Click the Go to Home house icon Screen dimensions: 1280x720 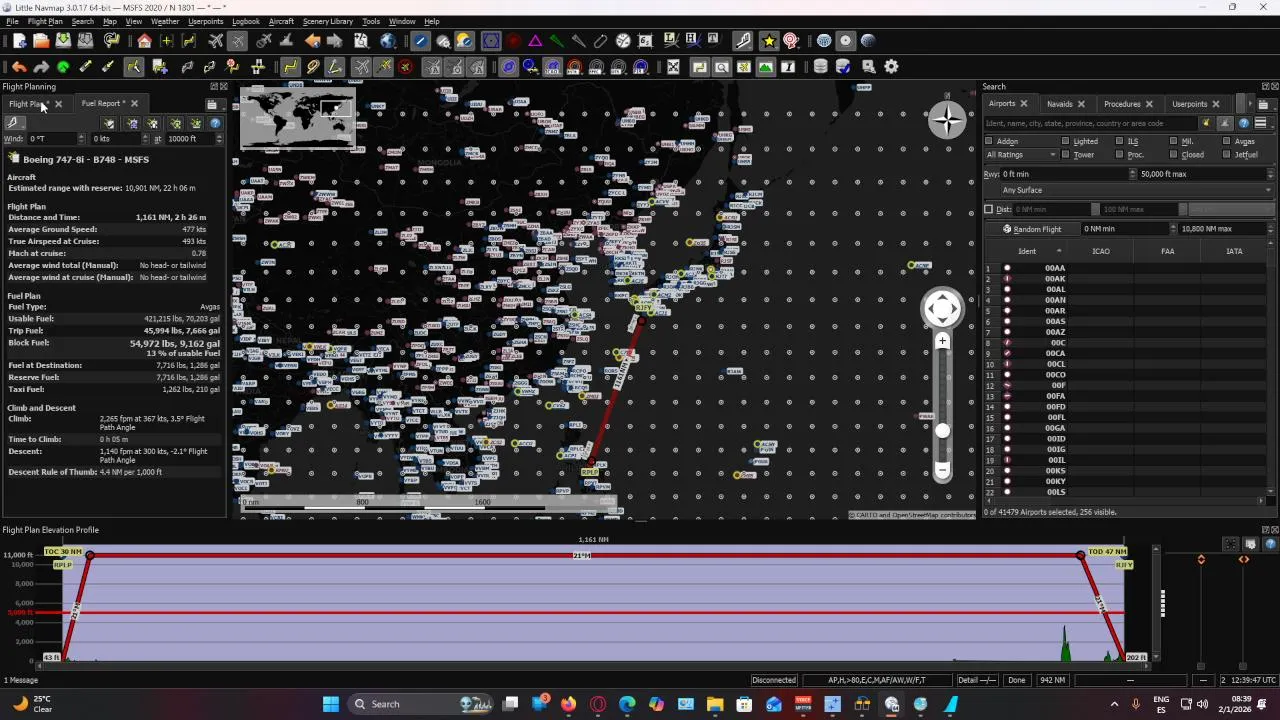pos(145,41)
